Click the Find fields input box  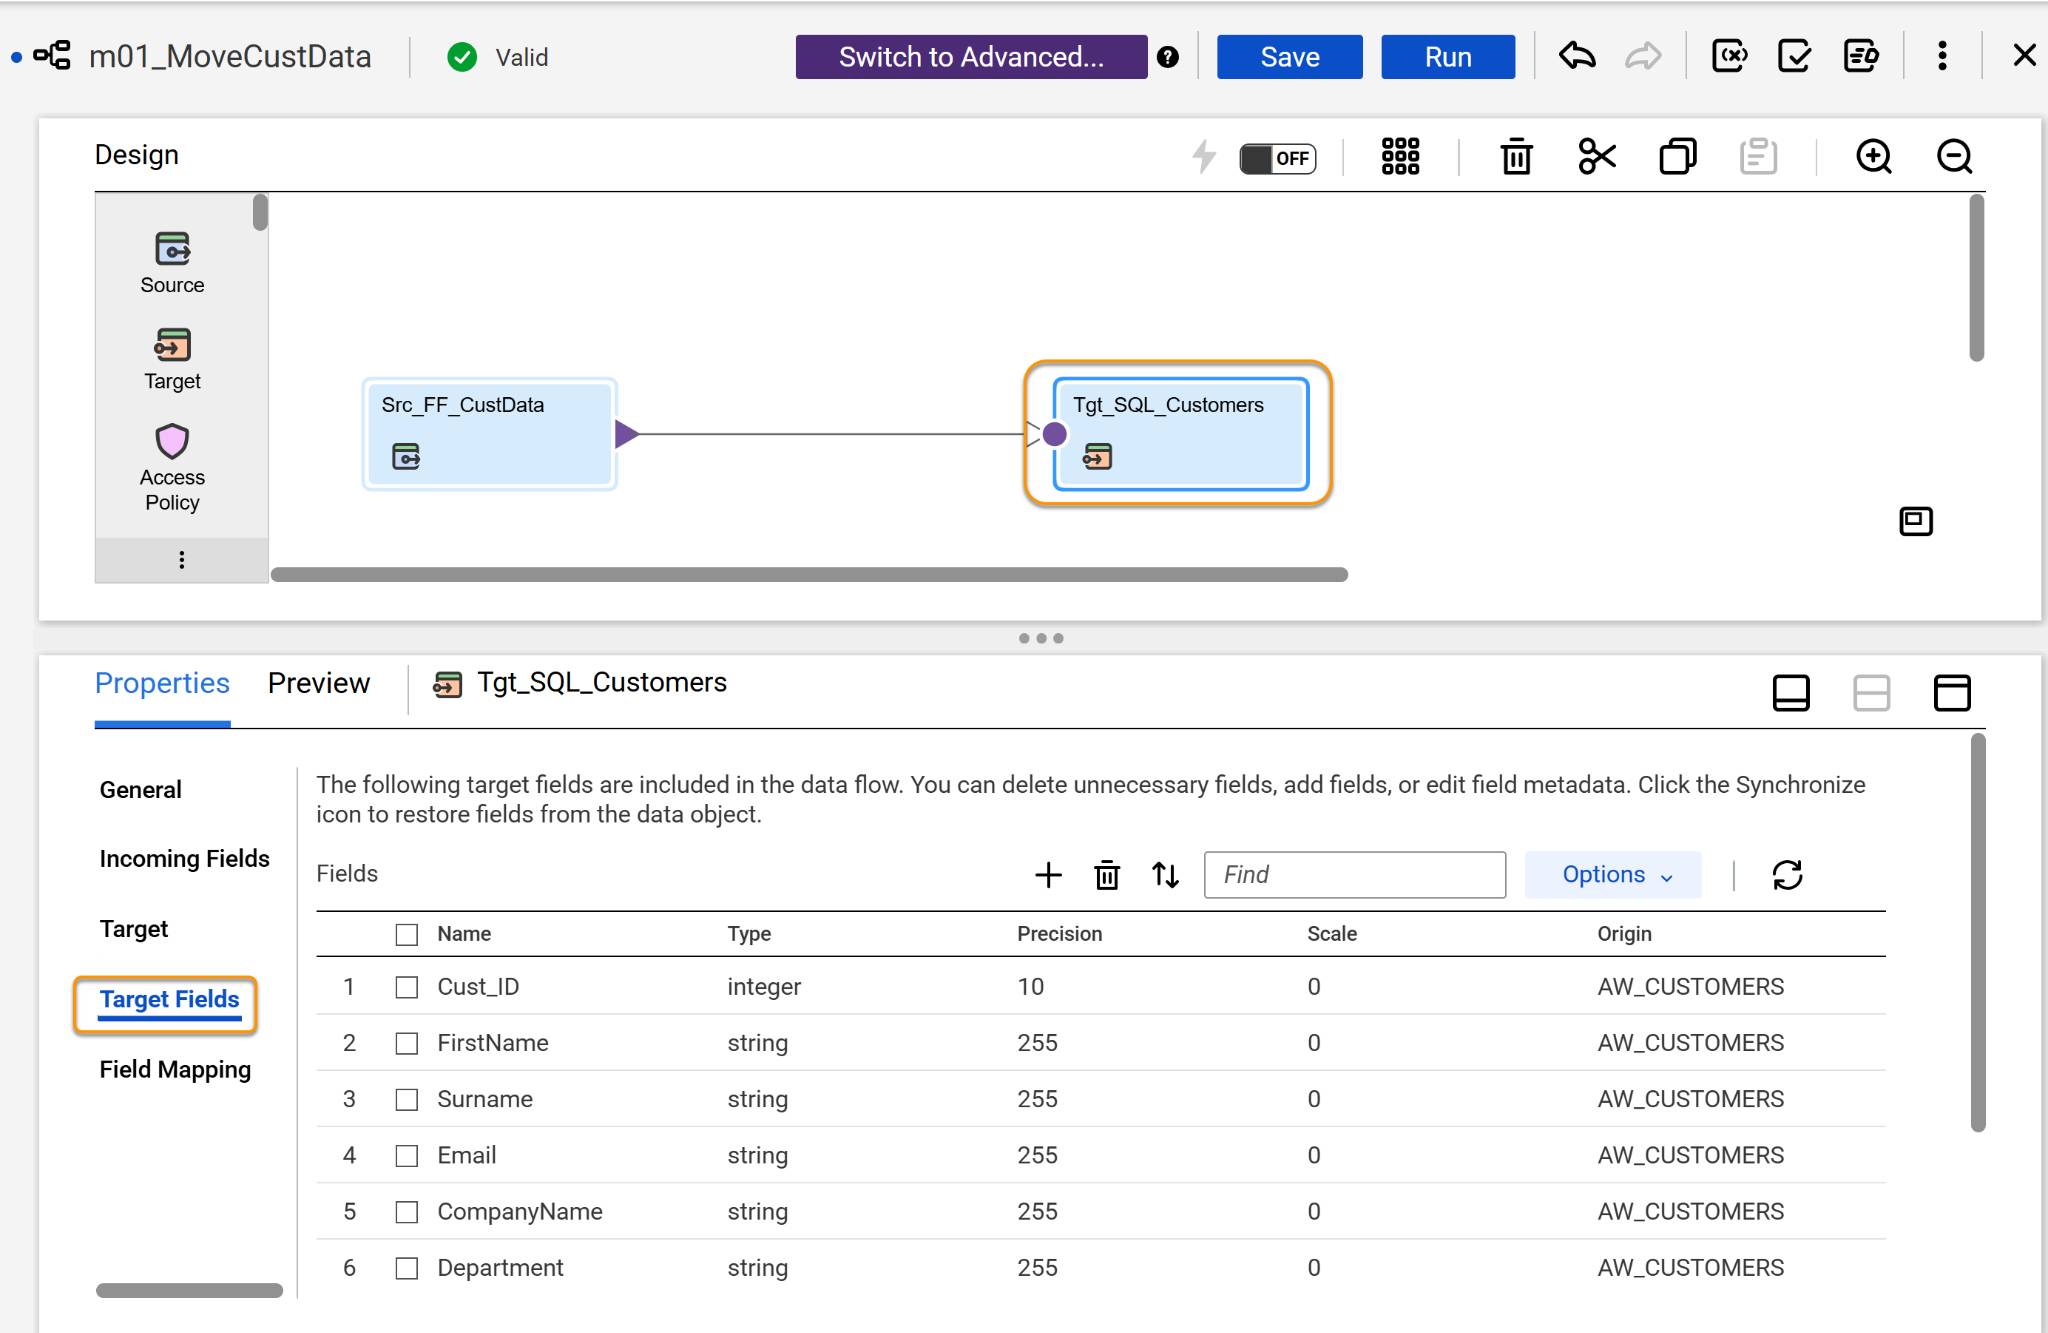click(1355, 875)
